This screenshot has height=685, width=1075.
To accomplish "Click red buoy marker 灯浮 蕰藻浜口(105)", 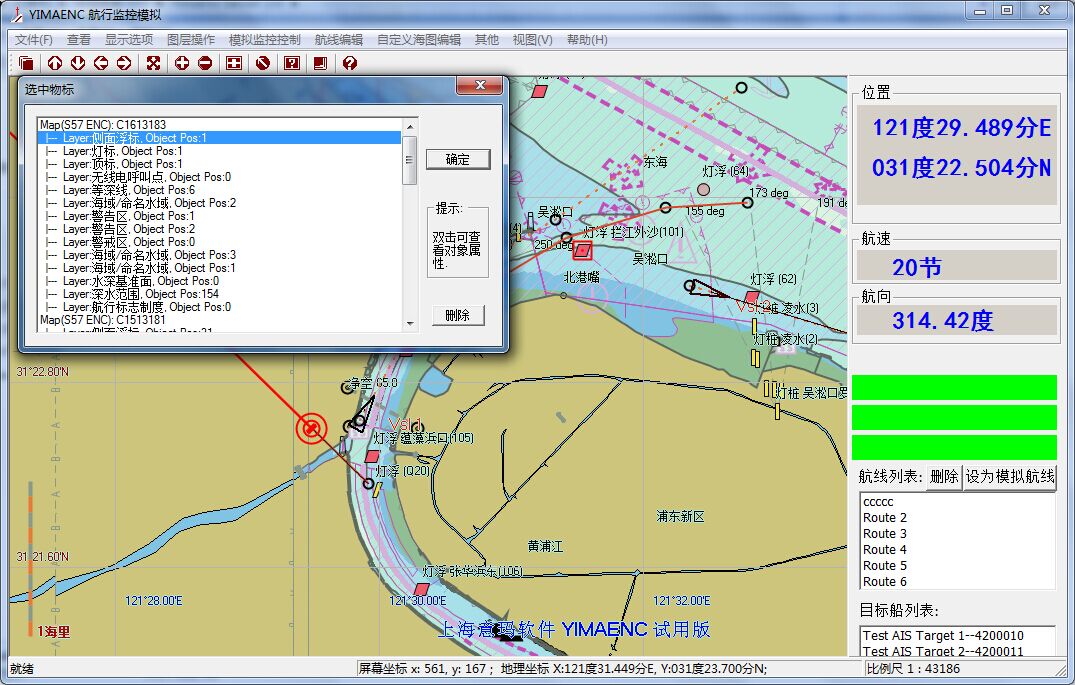I will tap(372, 456).
